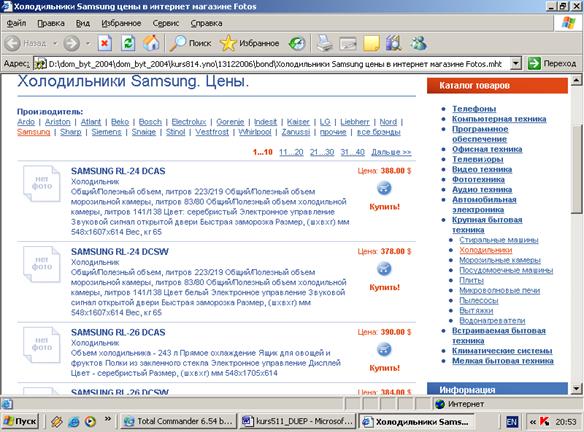The image size is (584, 432).
Task: Open the Kaspersky tray icon
Action: click(x=545, y=422)
